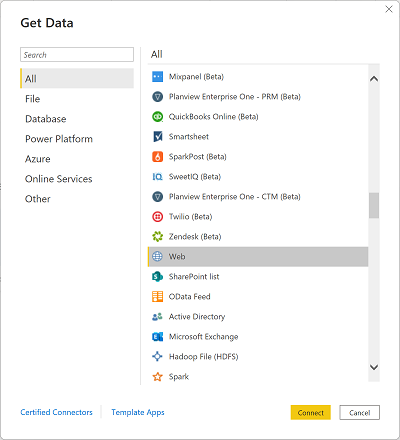Select Zendesk (Beta) label
The image size is (400, 440).
pos(195,237)
